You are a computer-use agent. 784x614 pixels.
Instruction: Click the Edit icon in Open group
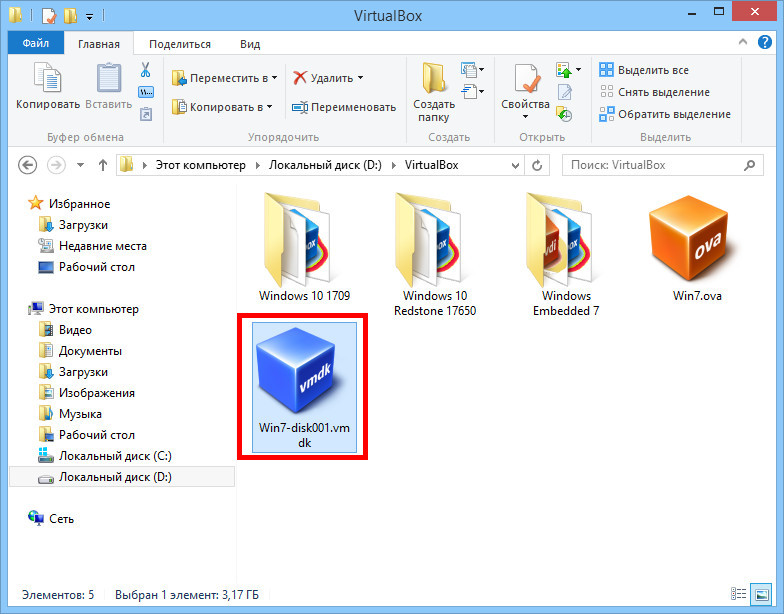(x=564, y=92)
